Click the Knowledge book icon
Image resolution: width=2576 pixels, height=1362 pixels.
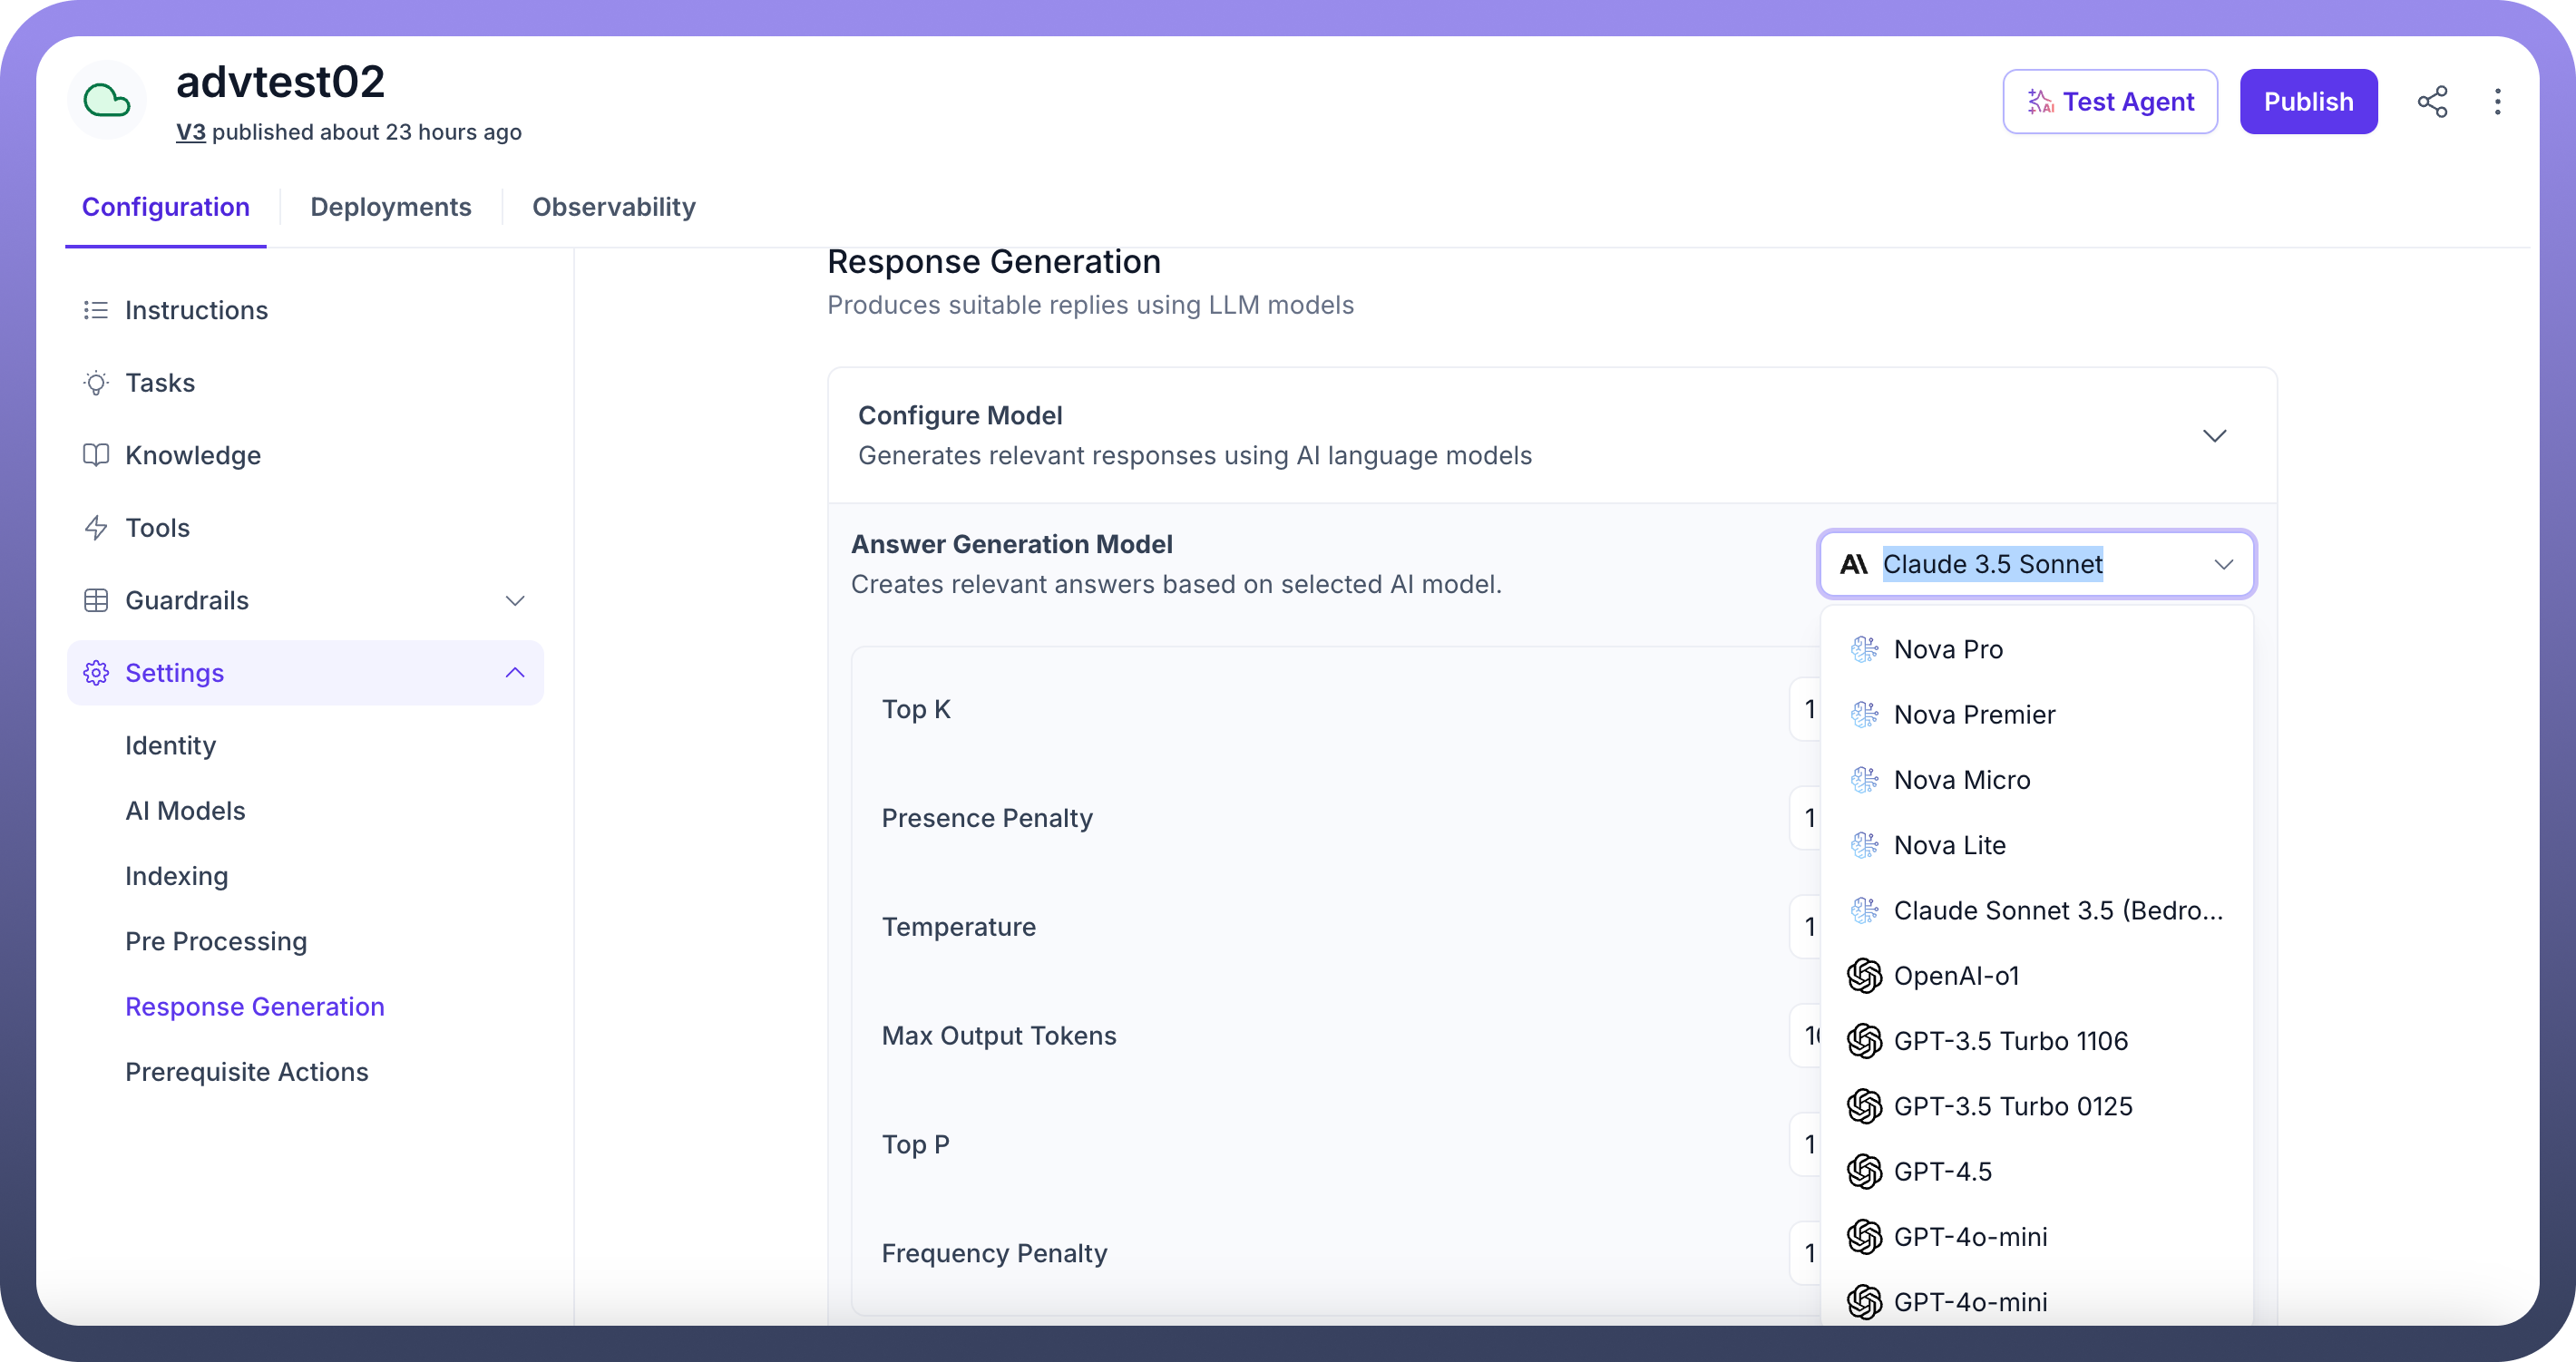tap(96, 455)
